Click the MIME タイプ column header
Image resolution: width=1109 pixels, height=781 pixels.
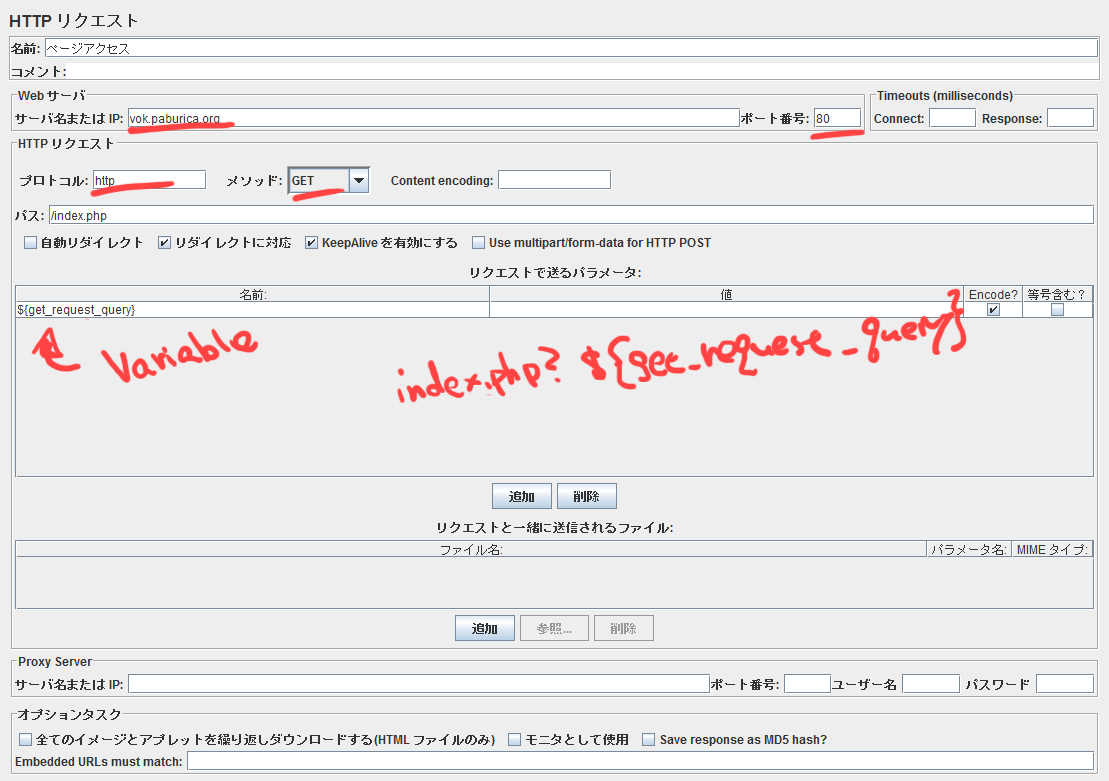pyautogui.click(x=1052, y=550)
